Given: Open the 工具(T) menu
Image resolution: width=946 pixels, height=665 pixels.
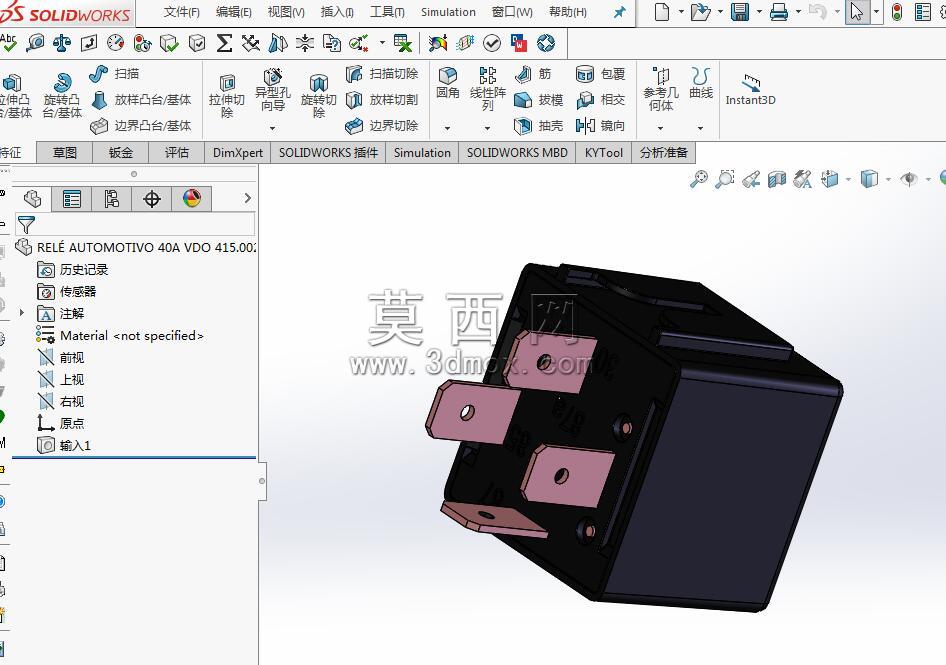Looking at the screenshot, I should [387, 12].
